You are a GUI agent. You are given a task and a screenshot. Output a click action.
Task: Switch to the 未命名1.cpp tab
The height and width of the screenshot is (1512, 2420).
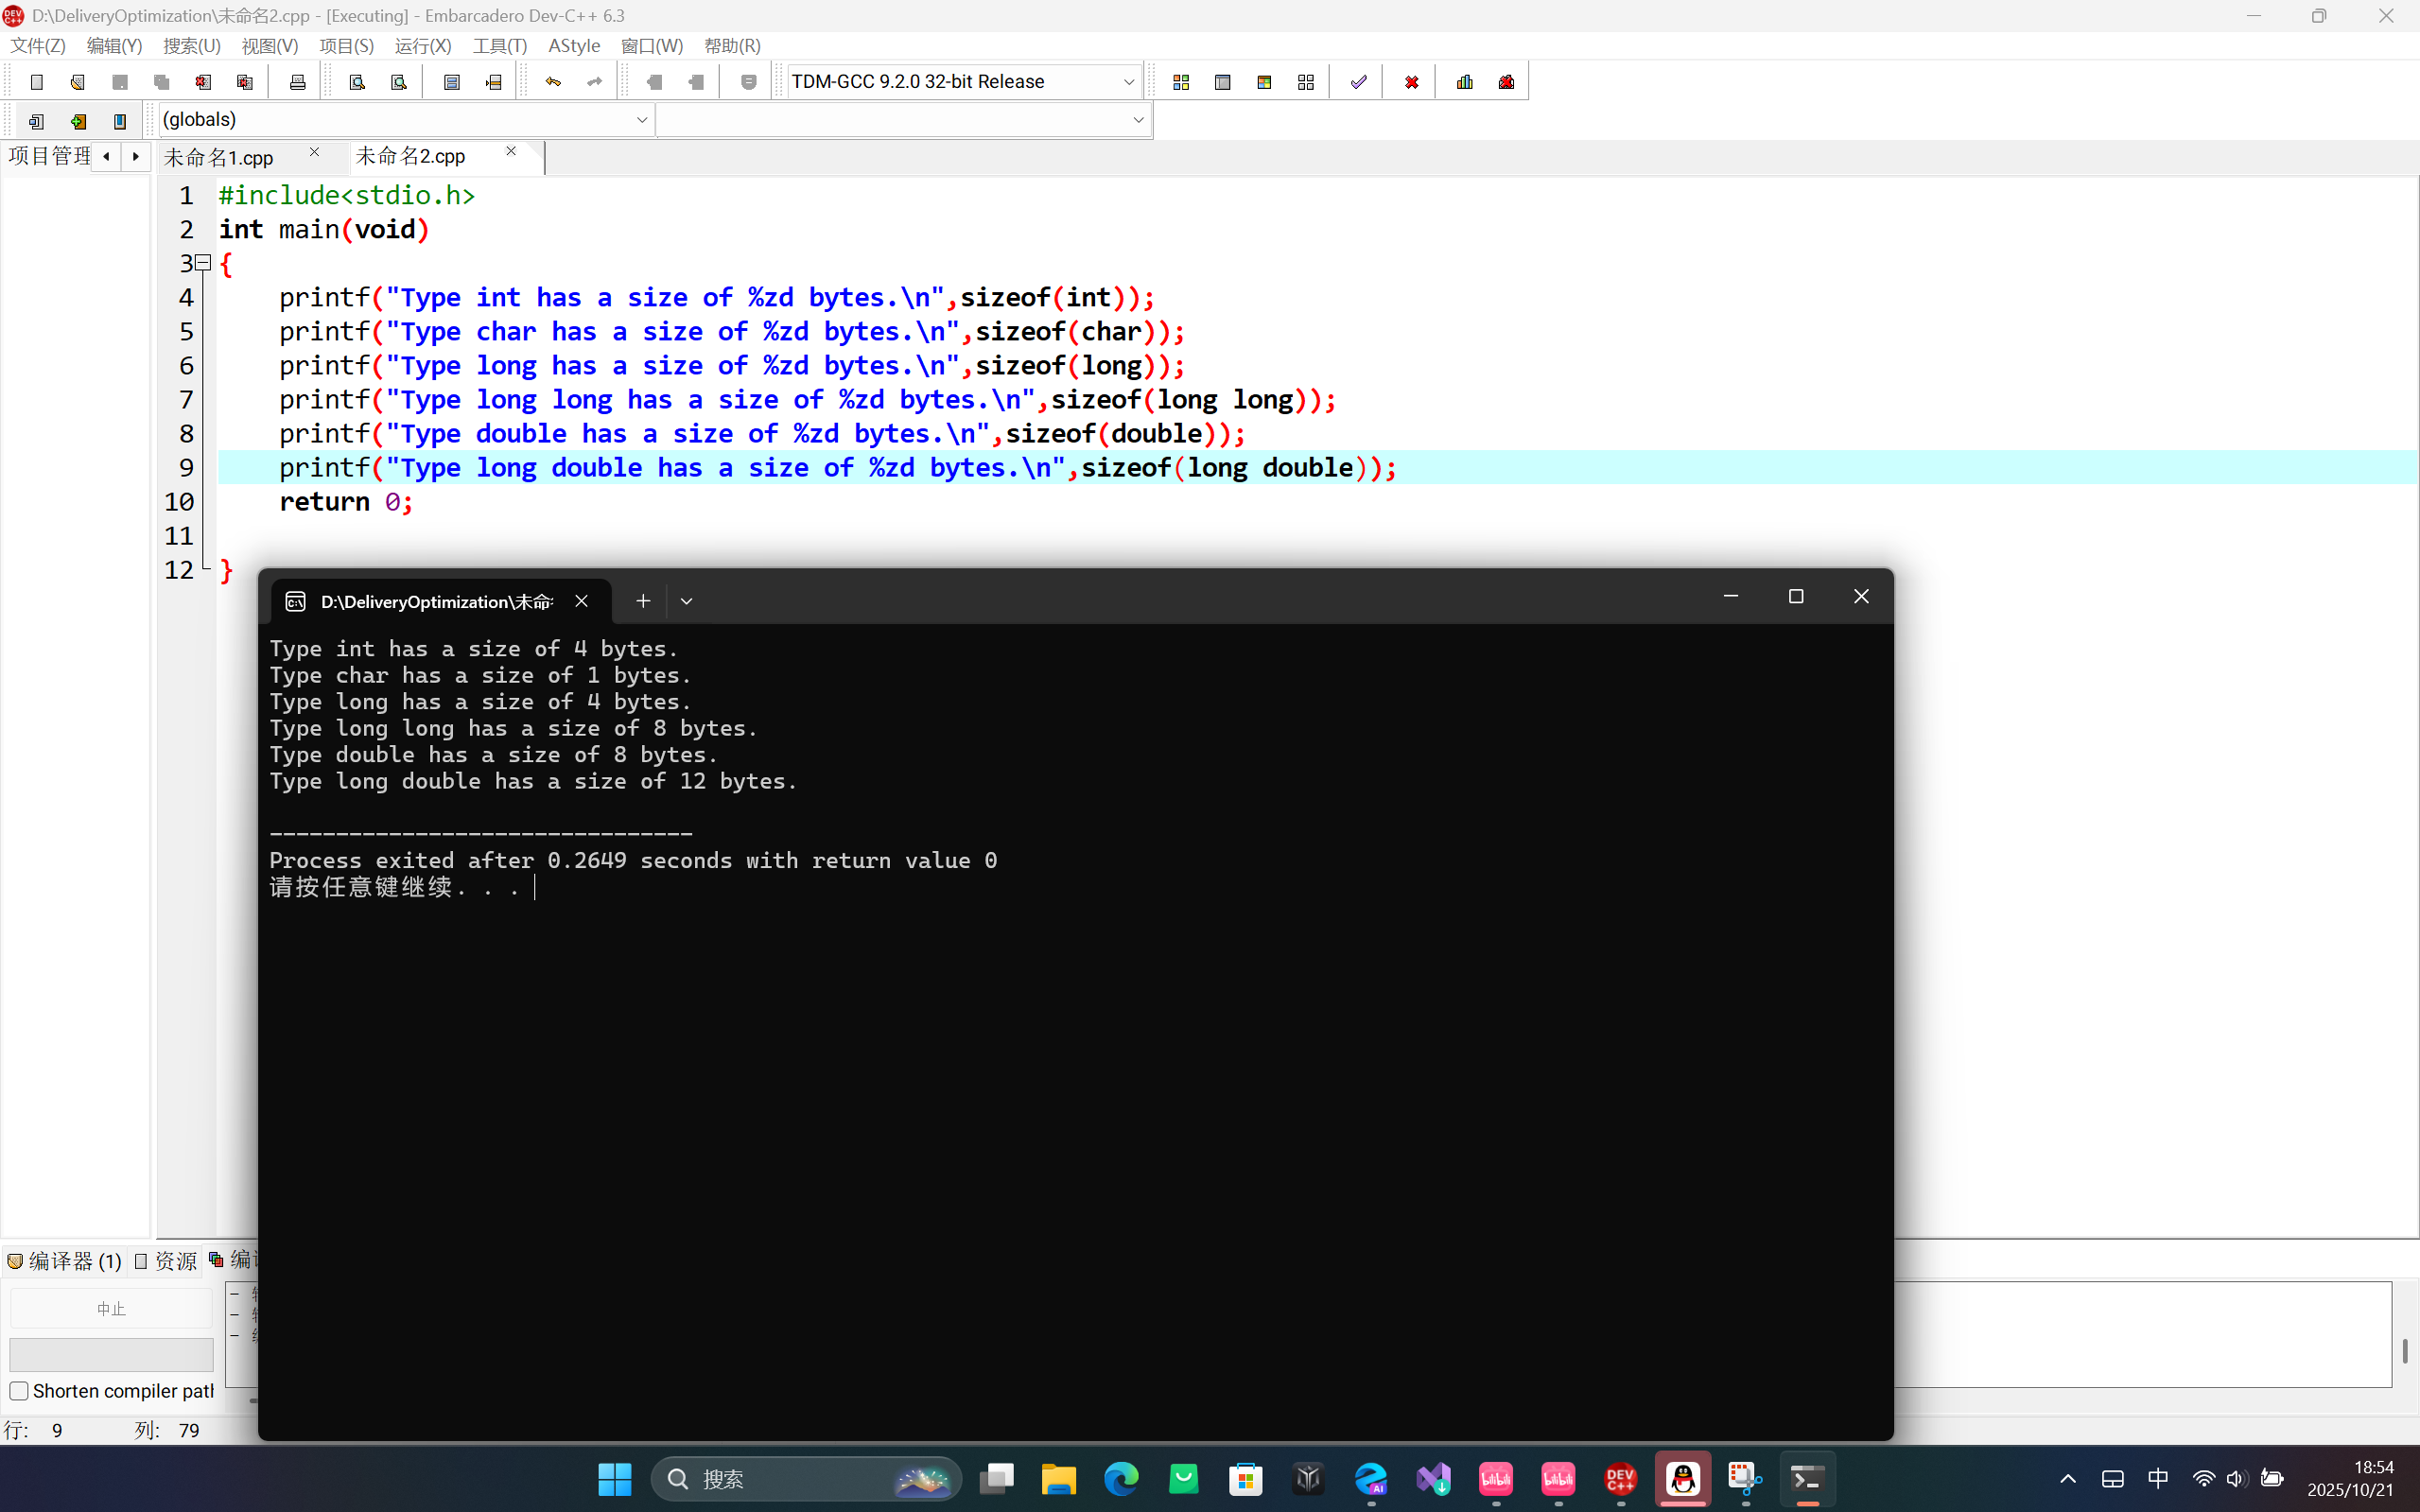[x=220, y=157]
